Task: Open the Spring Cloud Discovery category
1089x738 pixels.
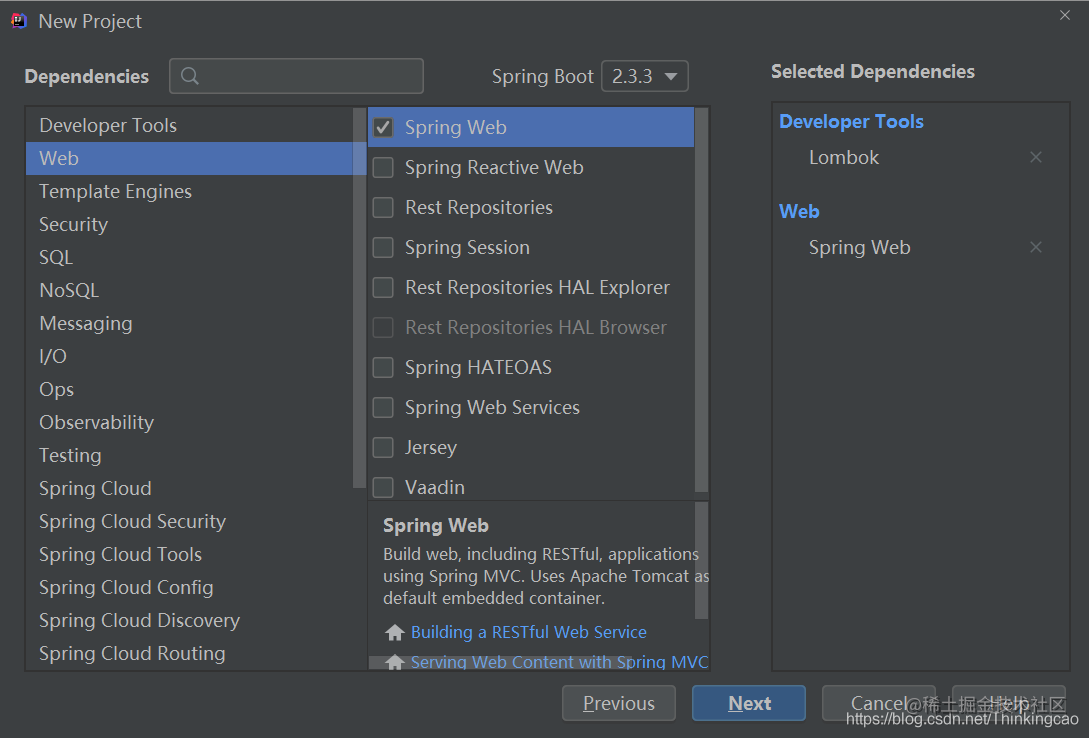Action: tap(139, 620)
